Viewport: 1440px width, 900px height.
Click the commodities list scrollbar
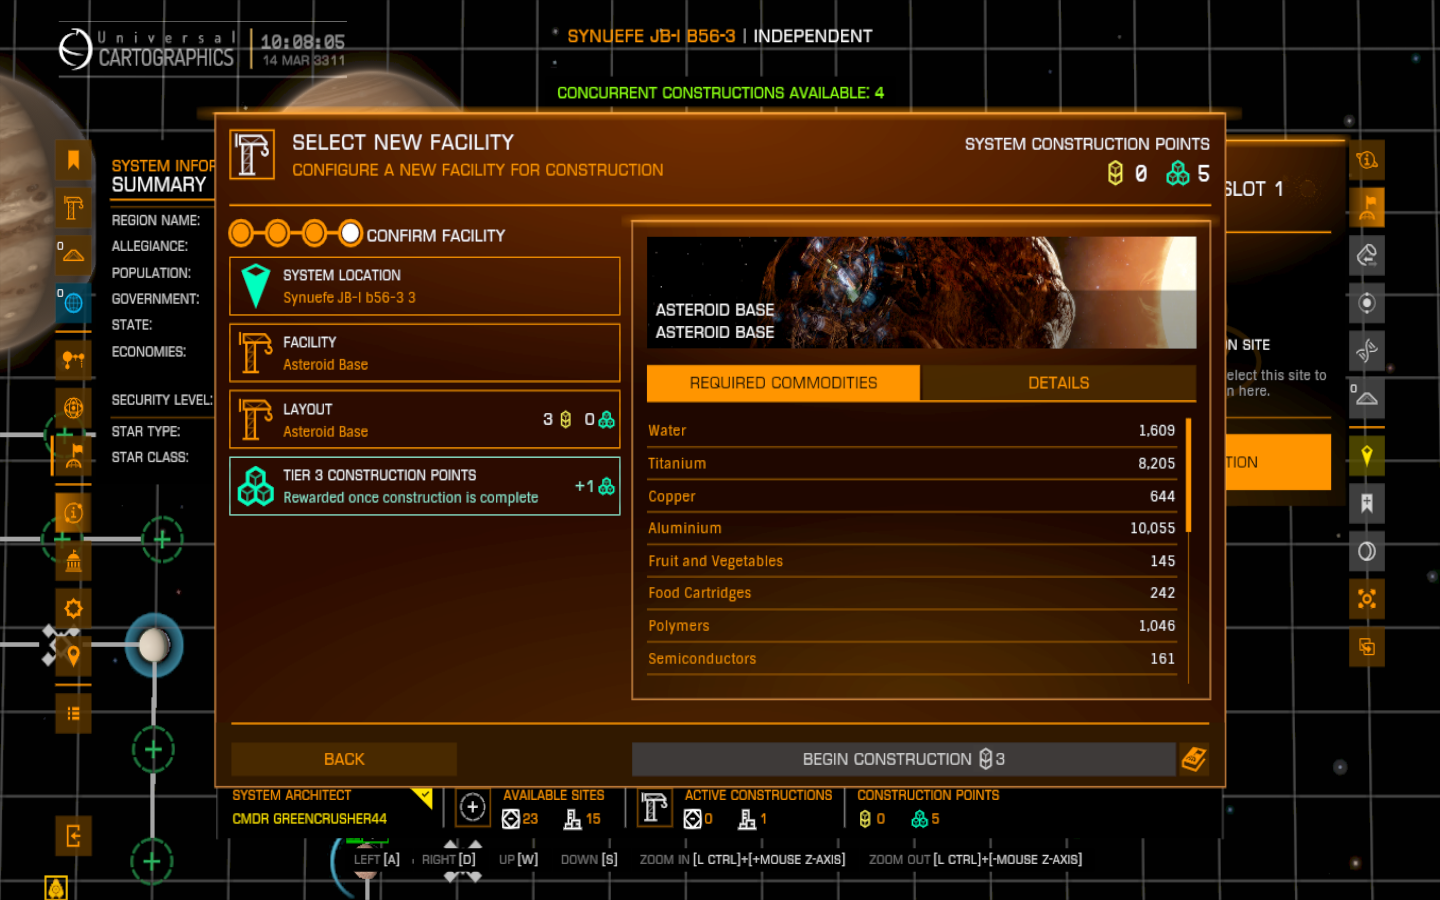tap(1189, 475)
